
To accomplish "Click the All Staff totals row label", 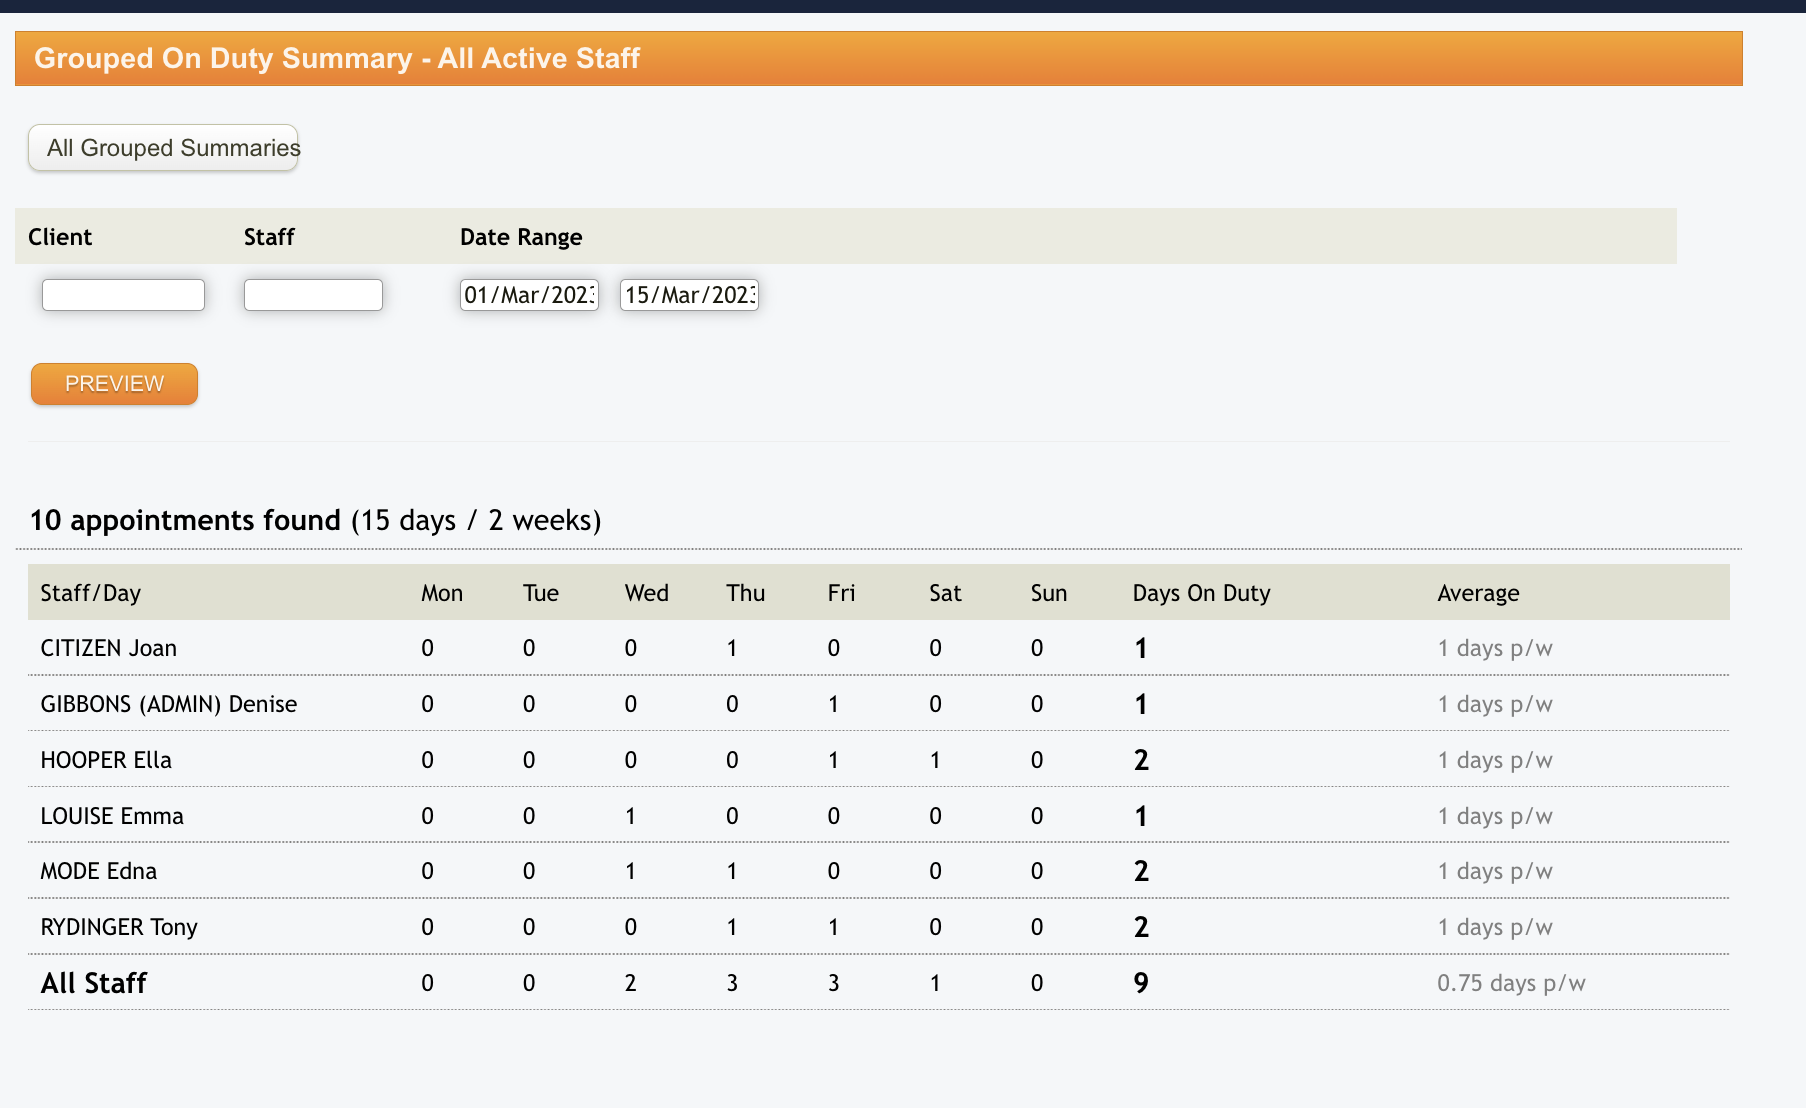I will [x=93, y=983].
